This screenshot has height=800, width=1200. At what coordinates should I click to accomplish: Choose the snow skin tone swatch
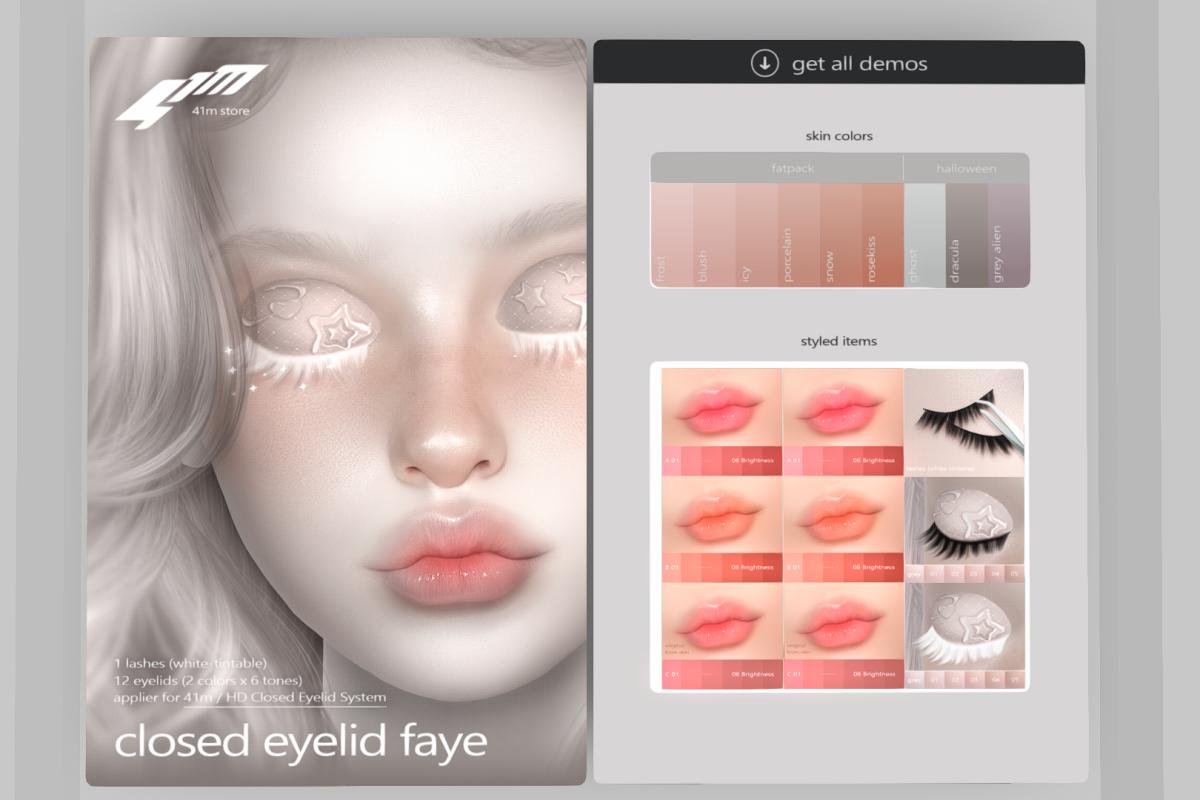click(840, 236)
